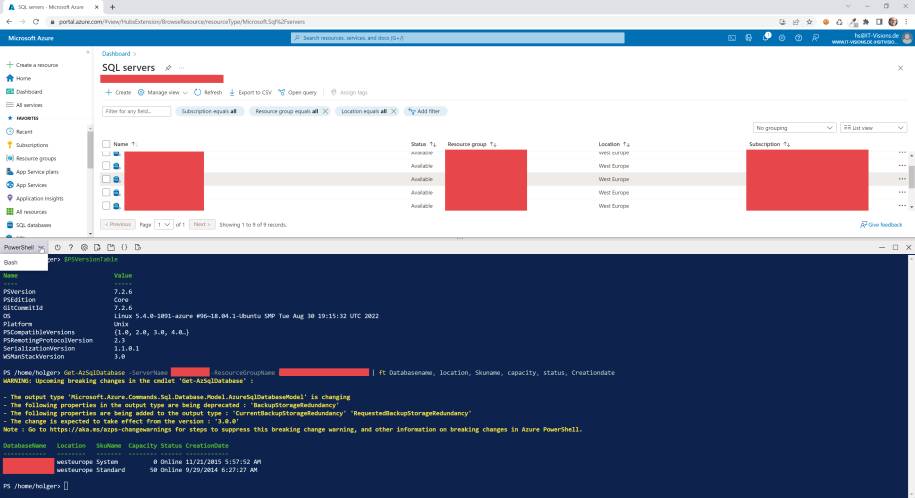This screenshot has height=498, width=915.
Task: Open Subscriptions key icon in sidebar
Action: pyautogui.click(x=9, y=145)
